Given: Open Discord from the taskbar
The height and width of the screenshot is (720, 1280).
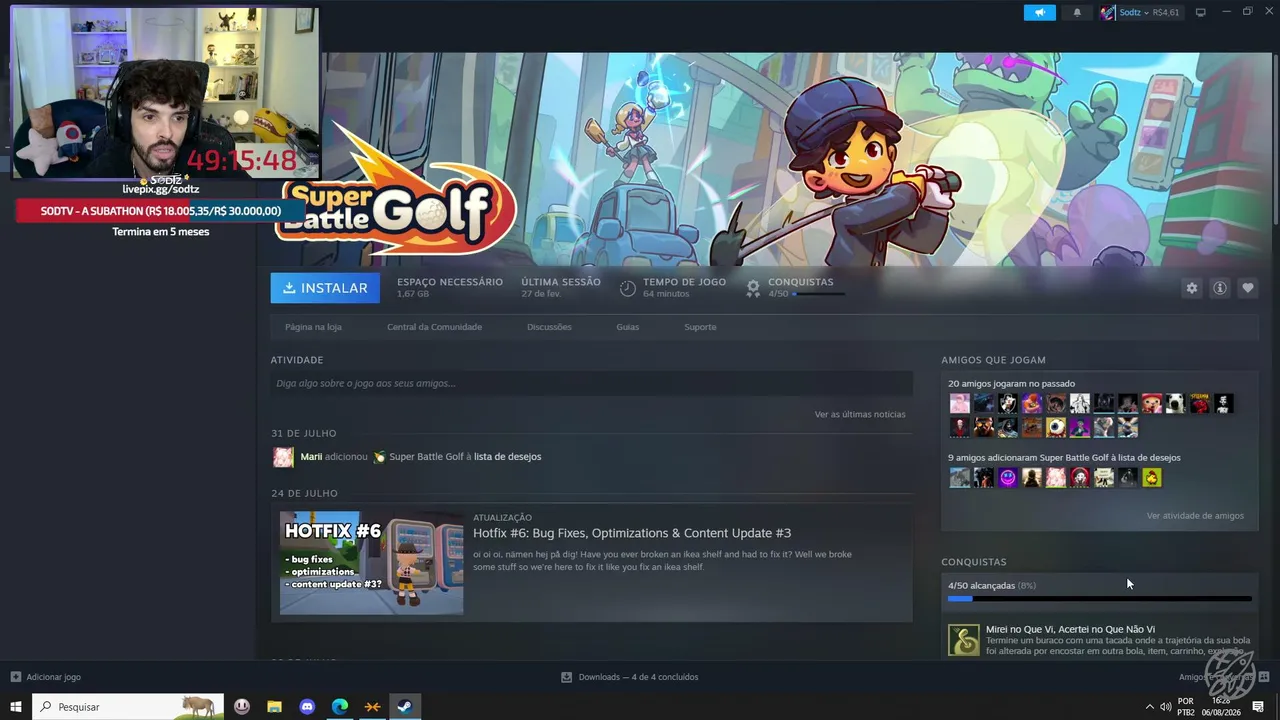Looking at the screenshot, I should [x=307, y=707].
